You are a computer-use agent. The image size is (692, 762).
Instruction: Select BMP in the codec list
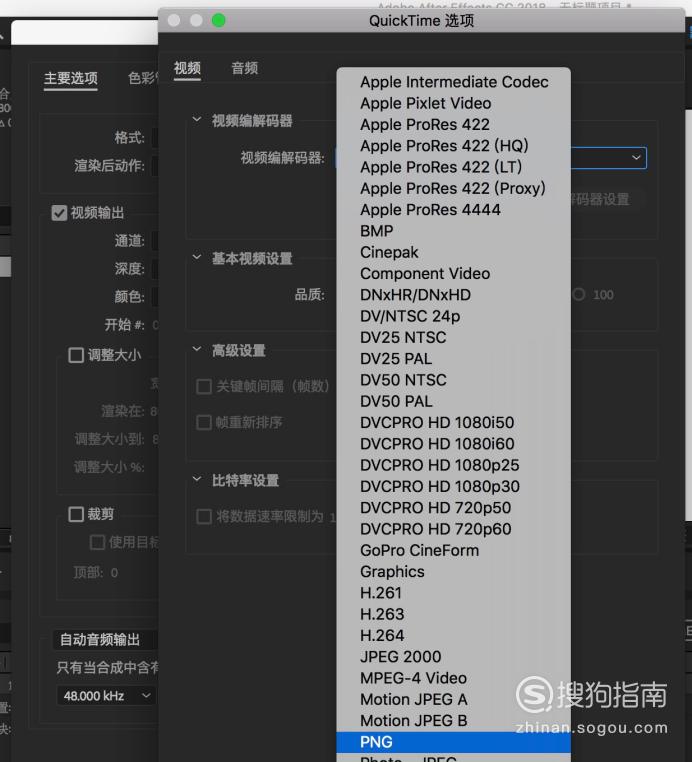(453, 231)
